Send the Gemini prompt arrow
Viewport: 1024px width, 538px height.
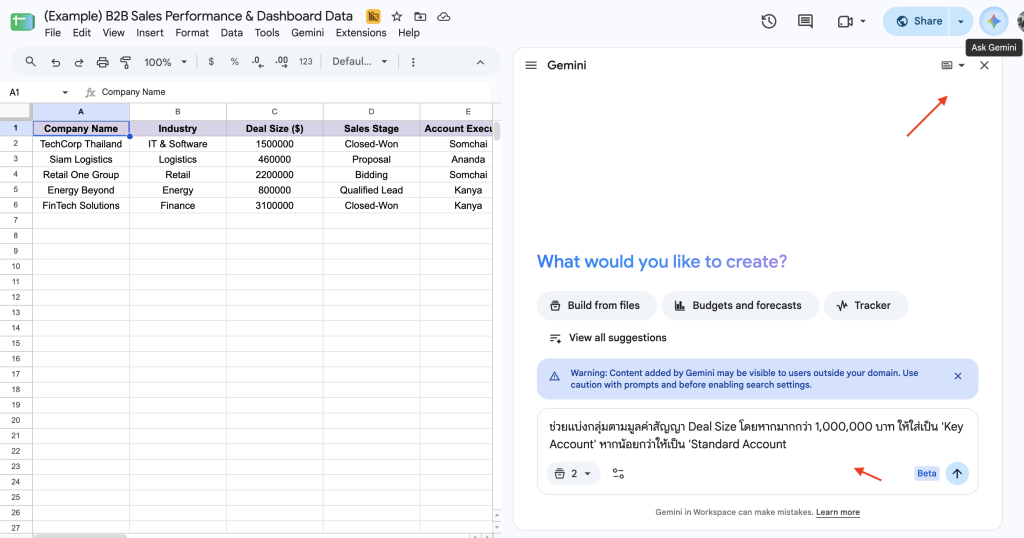[x=957, y=474]
